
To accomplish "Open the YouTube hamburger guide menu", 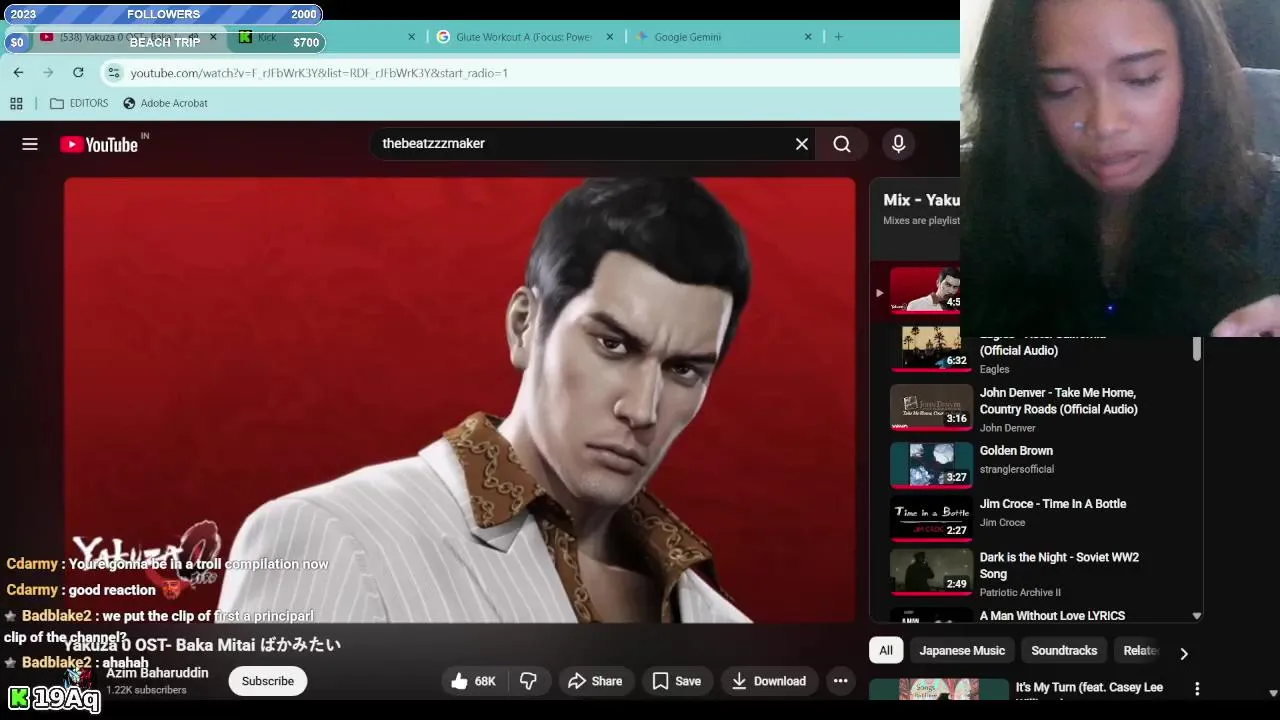I will (30, 144).
